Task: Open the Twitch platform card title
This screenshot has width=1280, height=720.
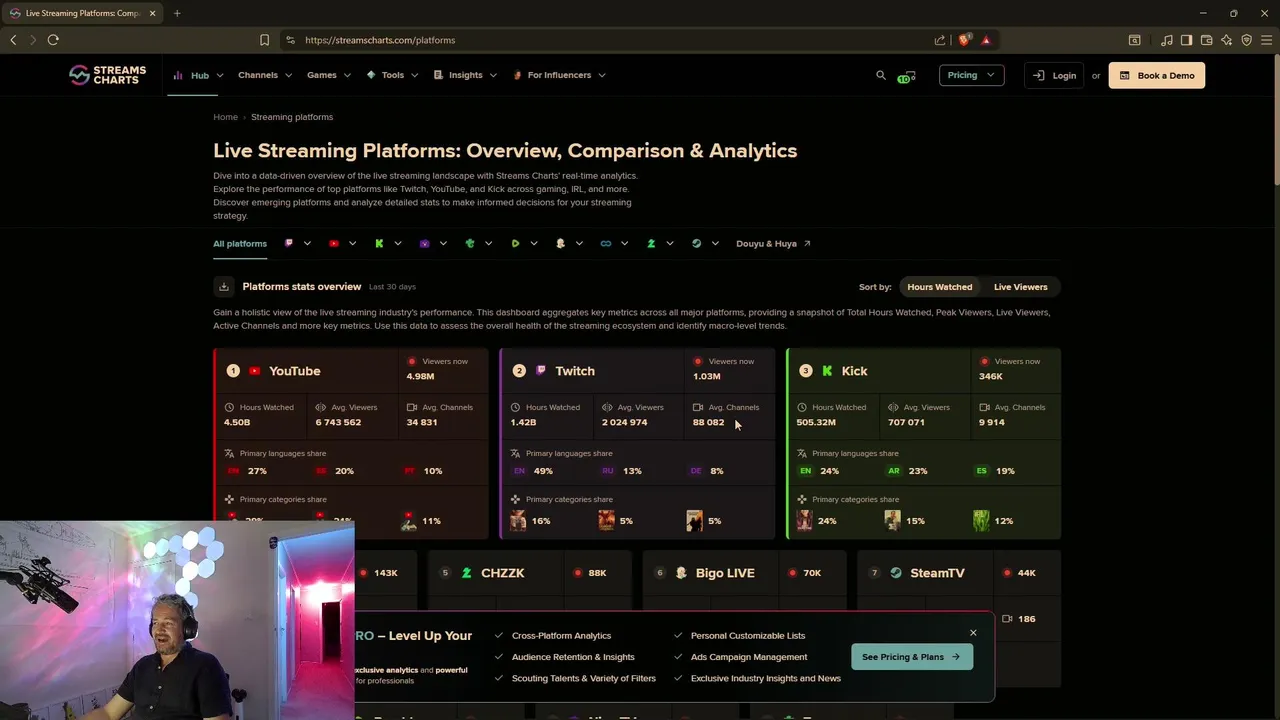Action: click(574, 371)
